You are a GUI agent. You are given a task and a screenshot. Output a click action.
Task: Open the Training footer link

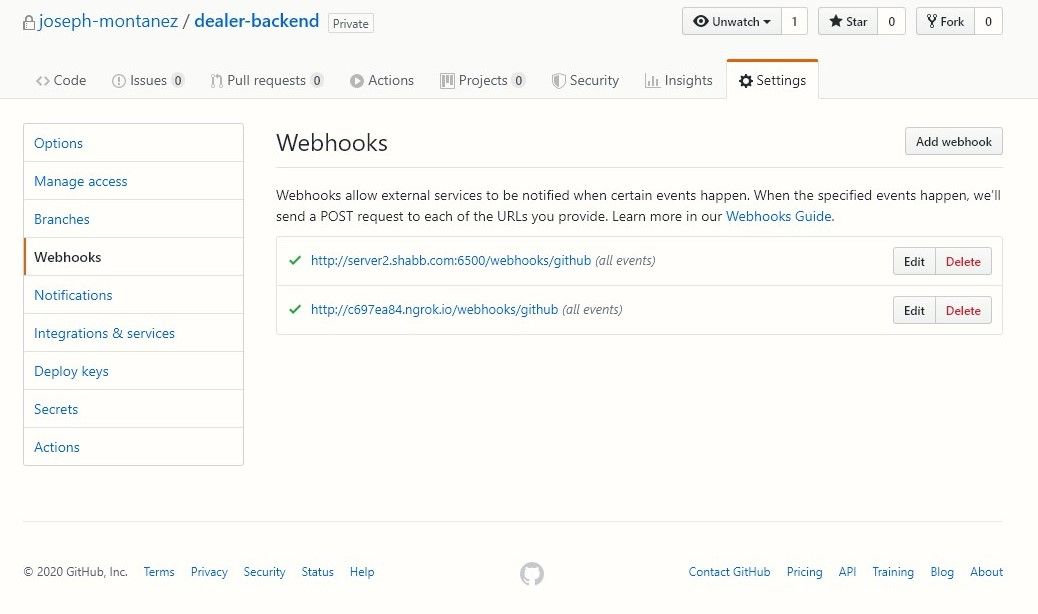[893, 572]
